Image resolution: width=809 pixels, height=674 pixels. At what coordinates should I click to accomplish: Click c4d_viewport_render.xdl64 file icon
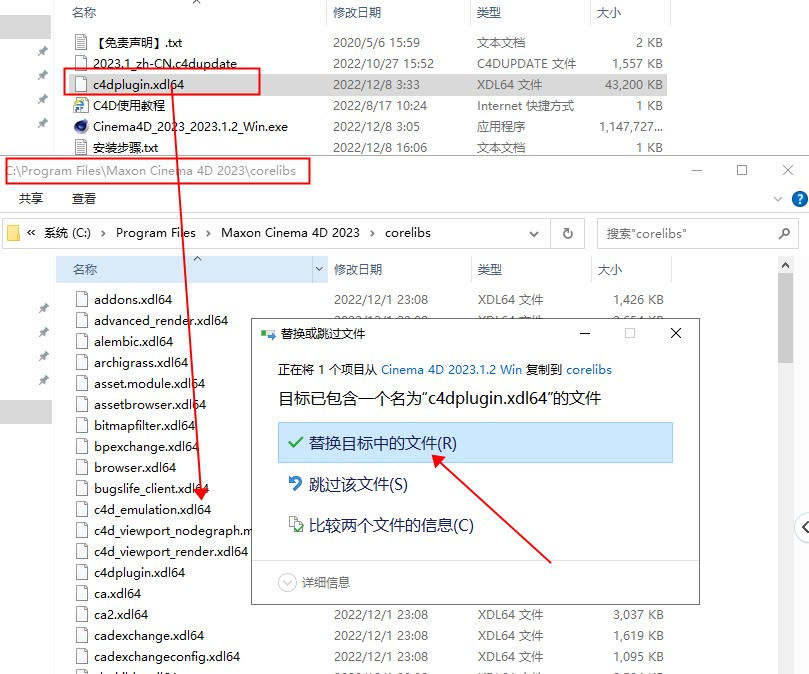[82, 551]
